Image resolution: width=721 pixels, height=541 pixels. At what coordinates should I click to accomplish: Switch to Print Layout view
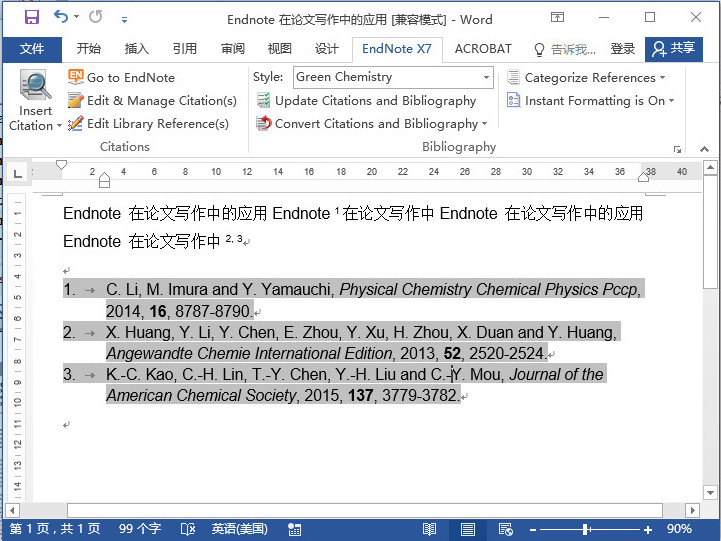tap(468, 530)
